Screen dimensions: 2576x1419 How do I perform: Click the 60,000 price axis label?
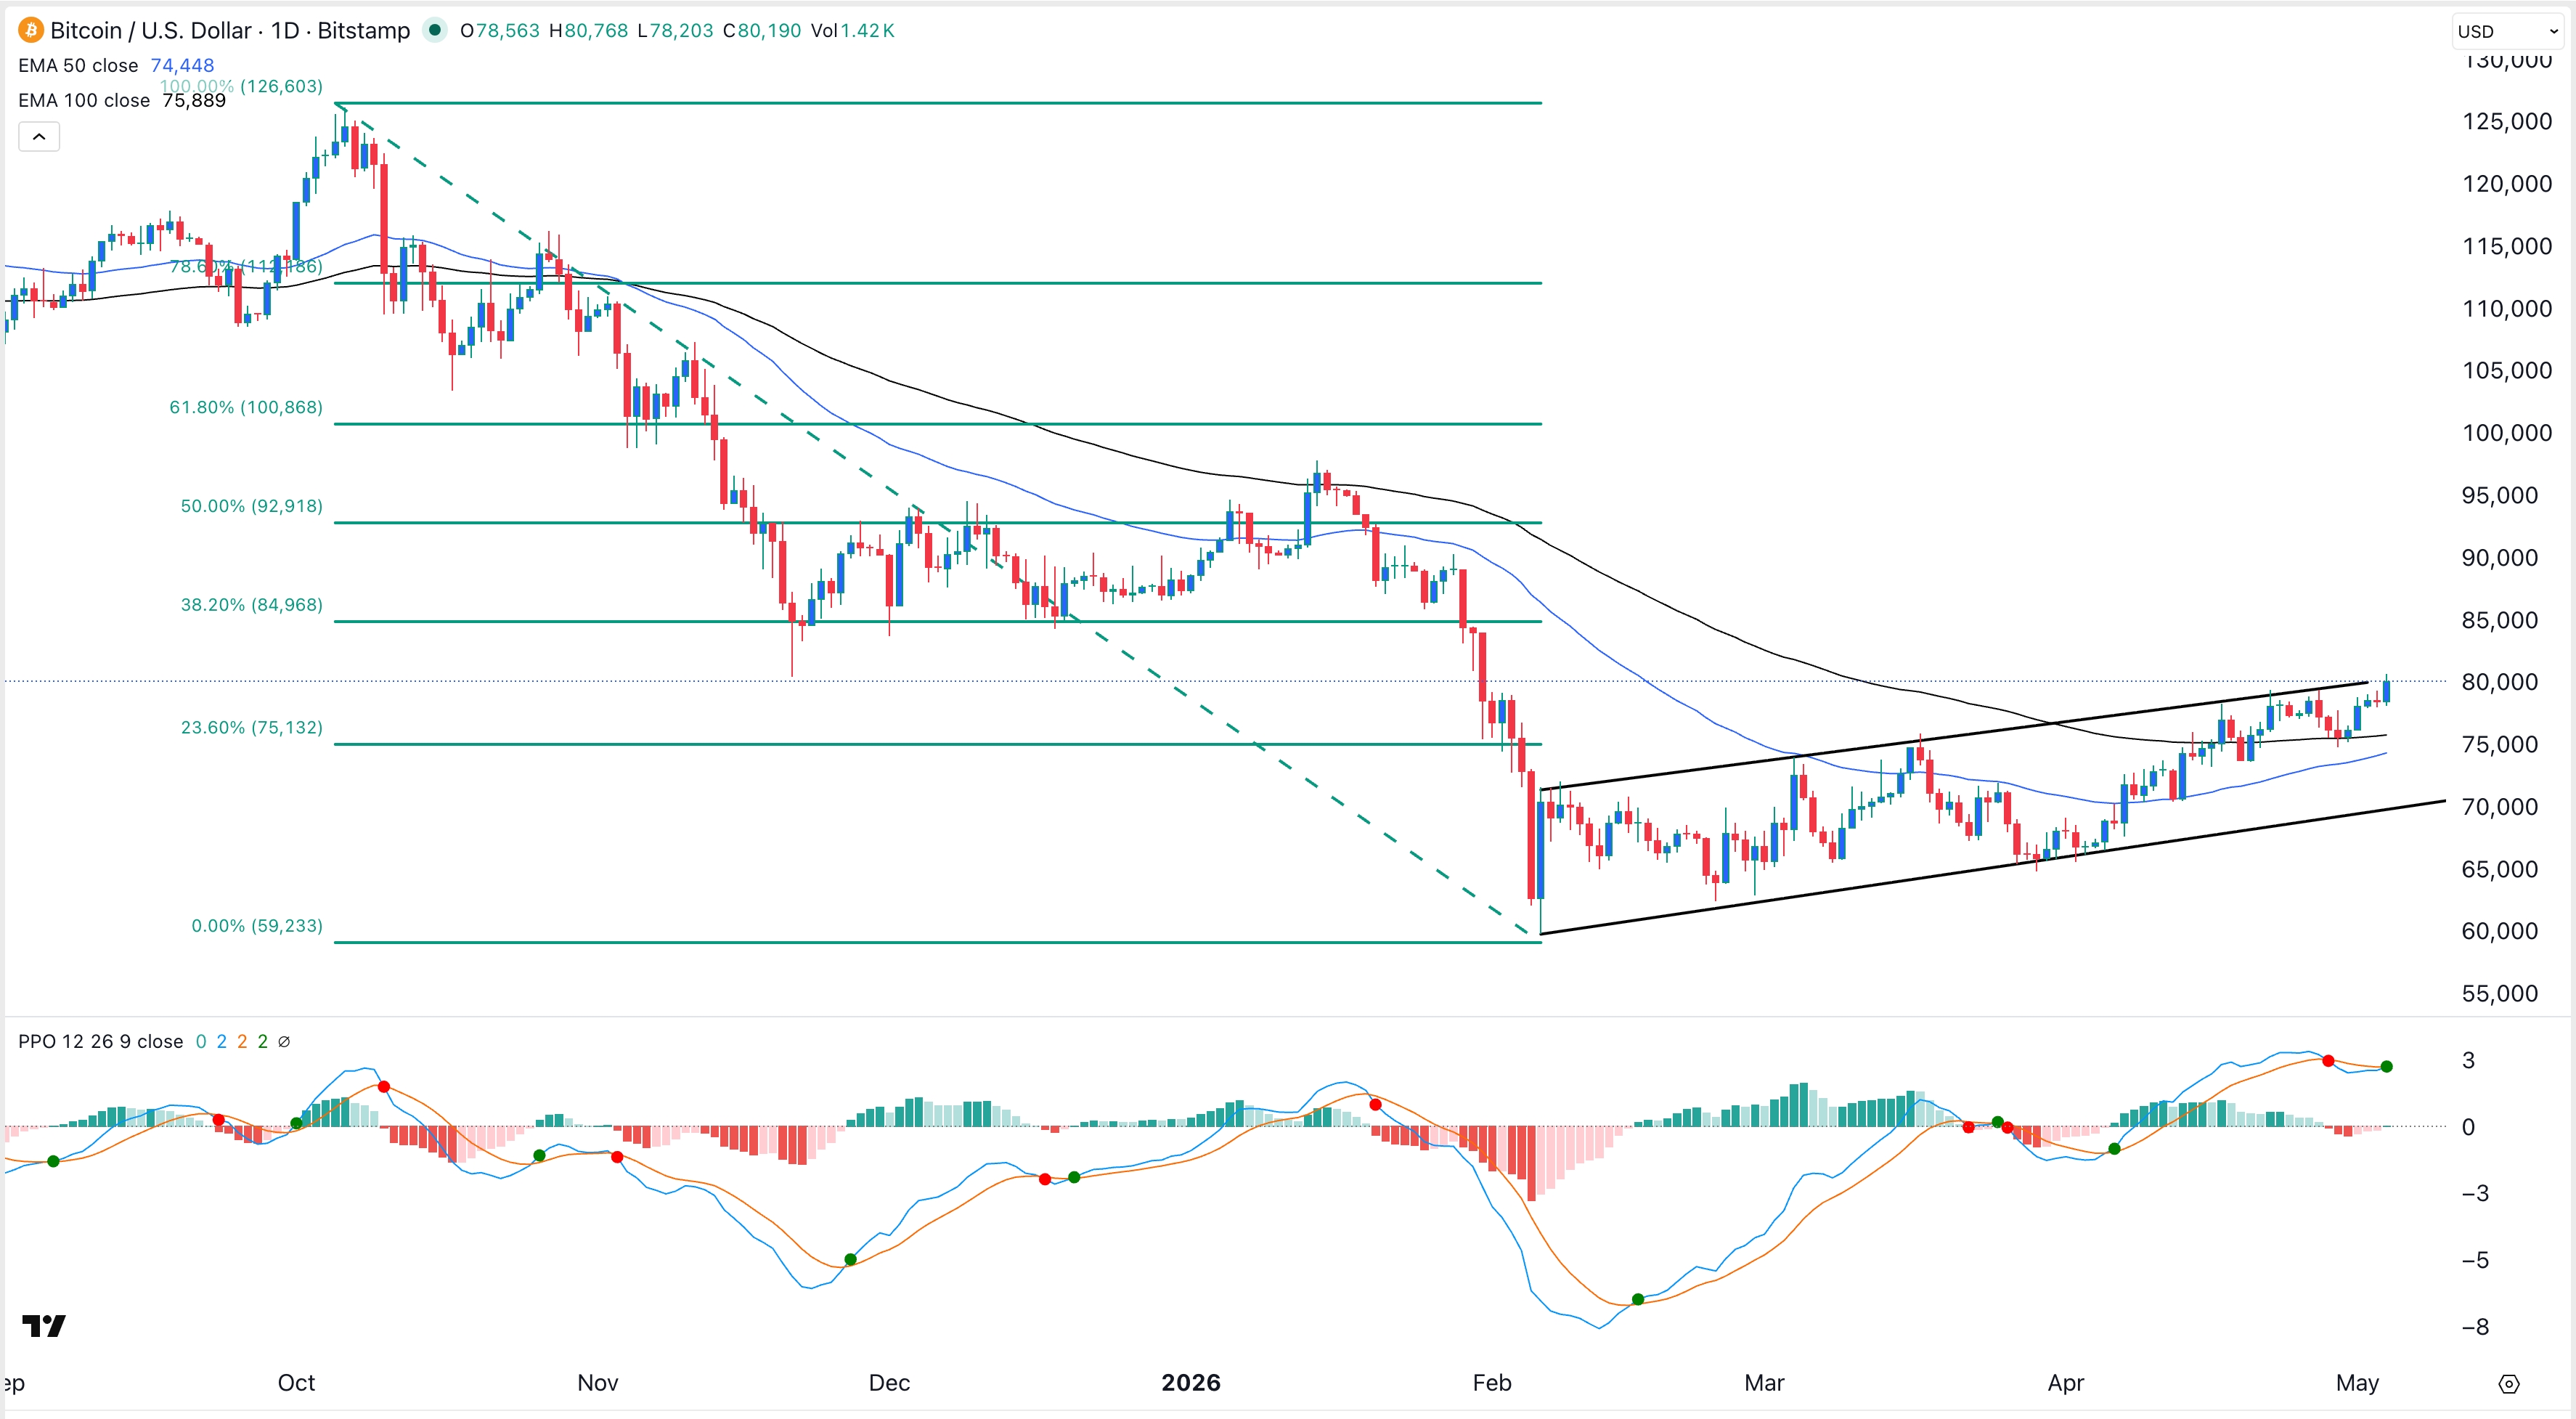point(2499,932)
